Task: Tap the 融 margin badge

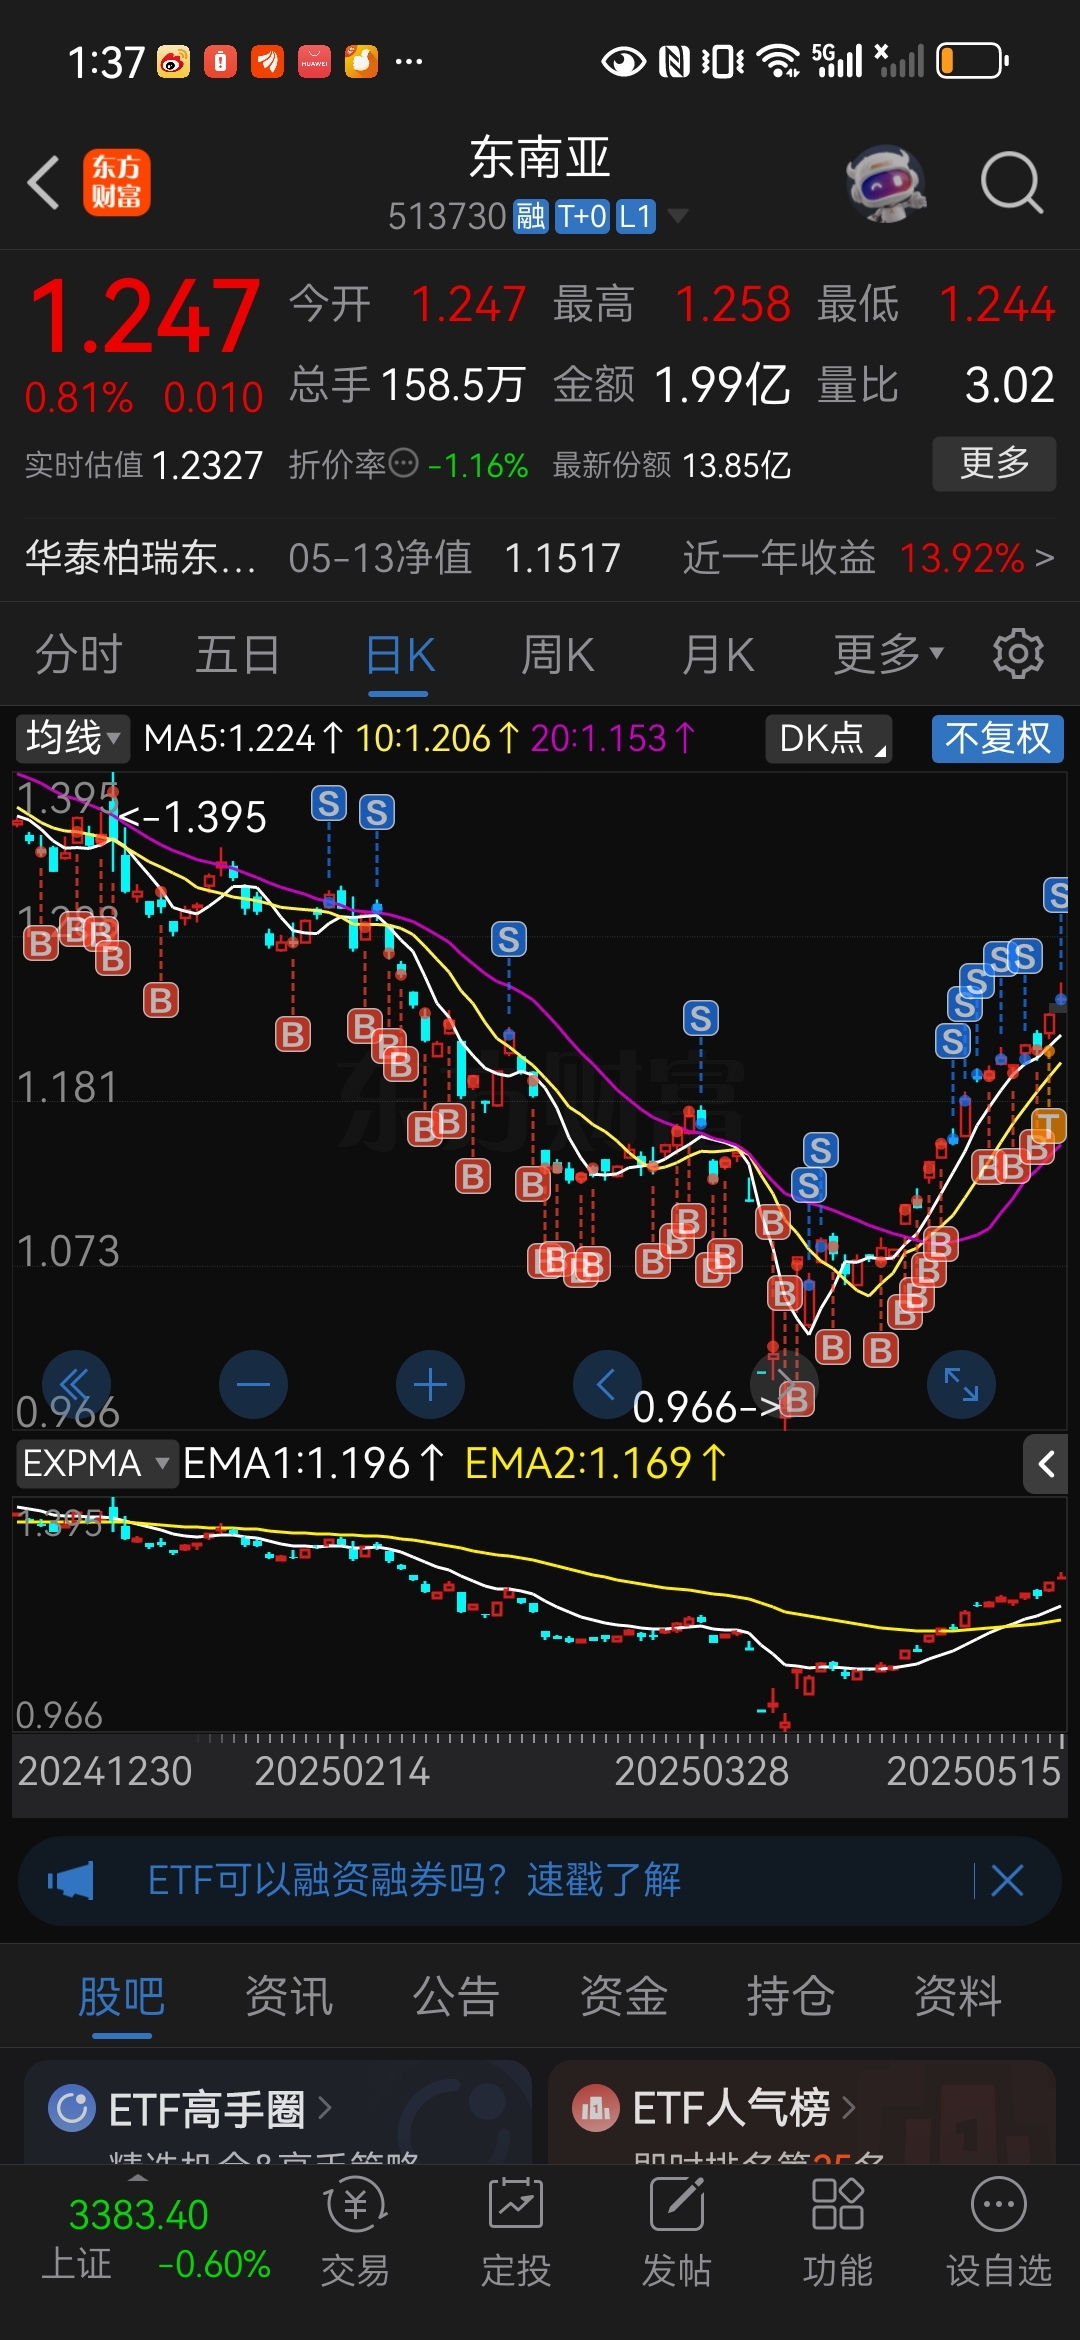Action: tap(531, 216)
